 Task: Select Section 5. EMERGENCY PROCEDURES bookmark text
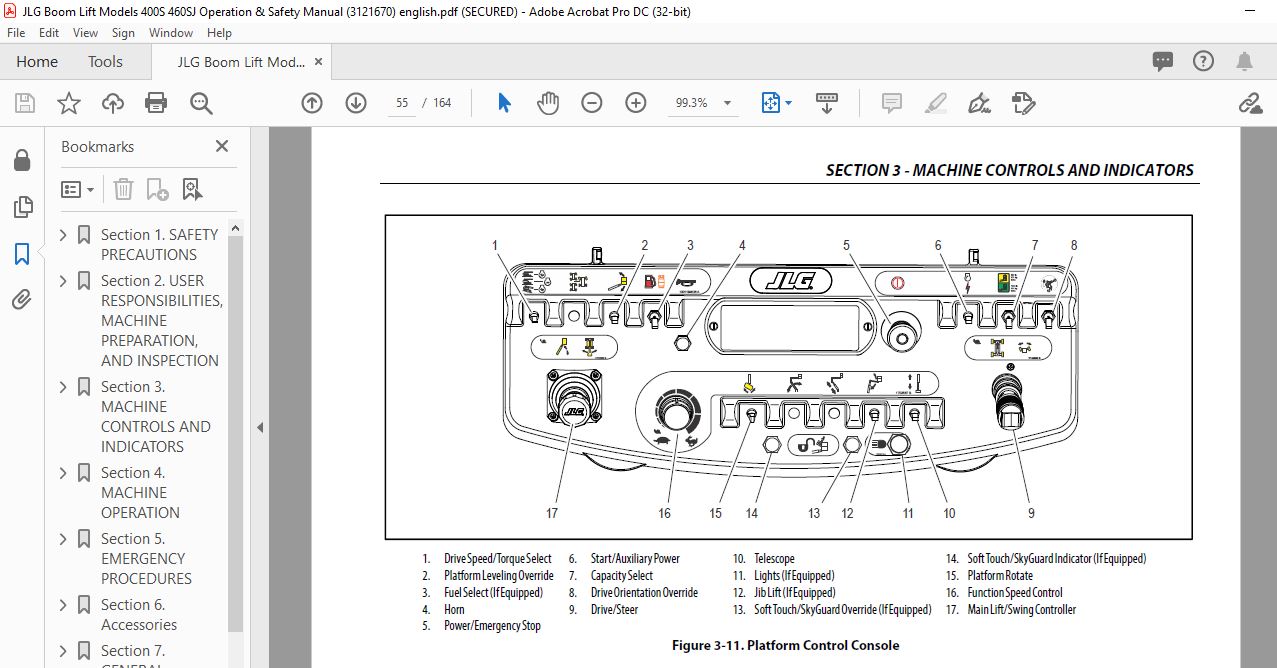point(144,558)
